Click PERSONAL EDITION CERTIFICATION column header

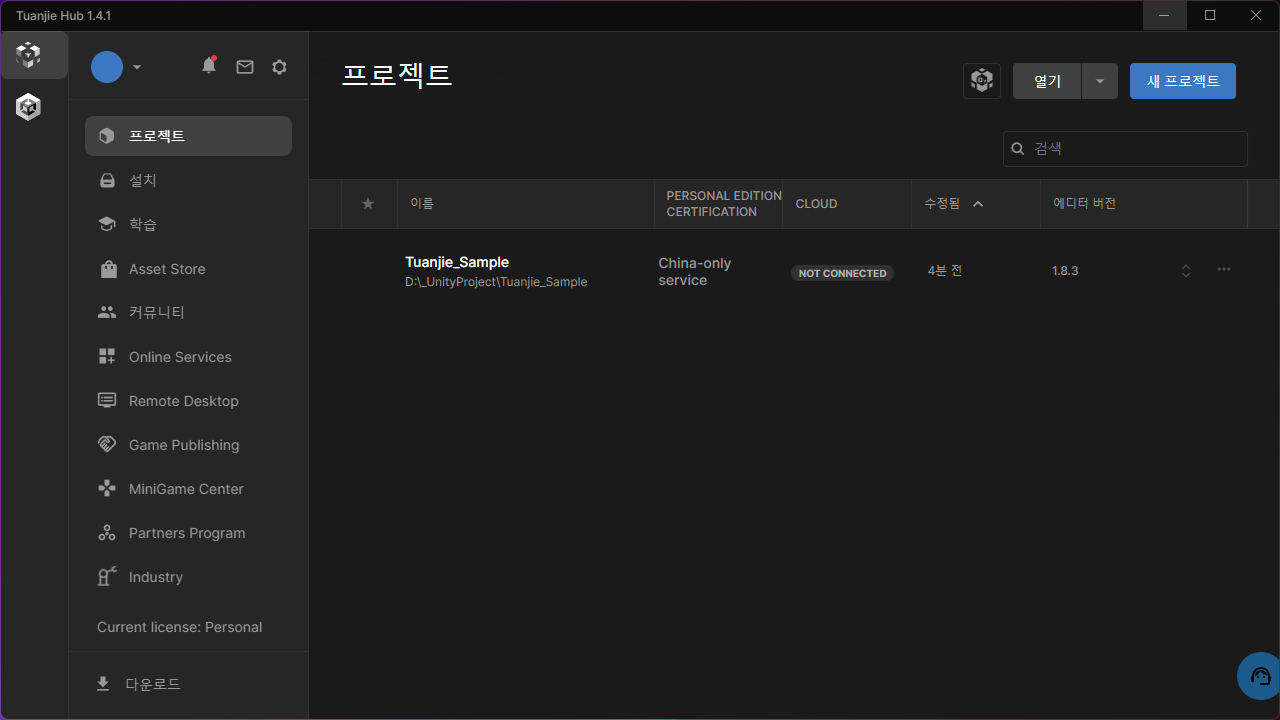click(x=724, y=204)
